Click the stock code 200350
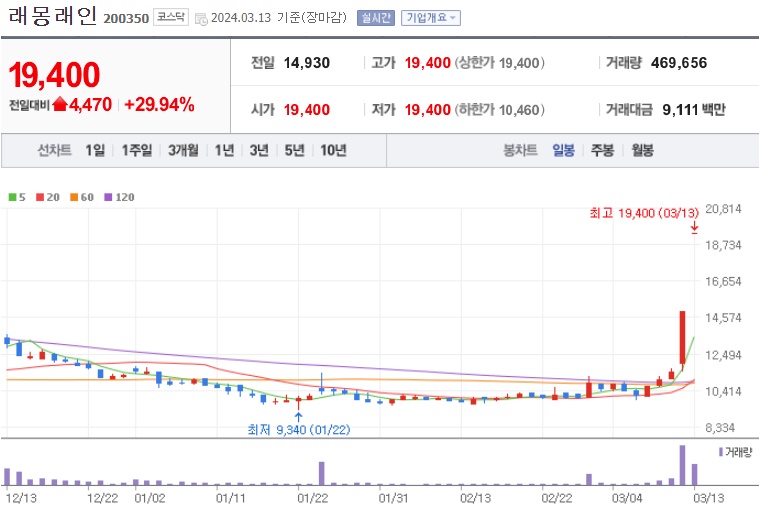The image size is (759, 509). [126, 19]
